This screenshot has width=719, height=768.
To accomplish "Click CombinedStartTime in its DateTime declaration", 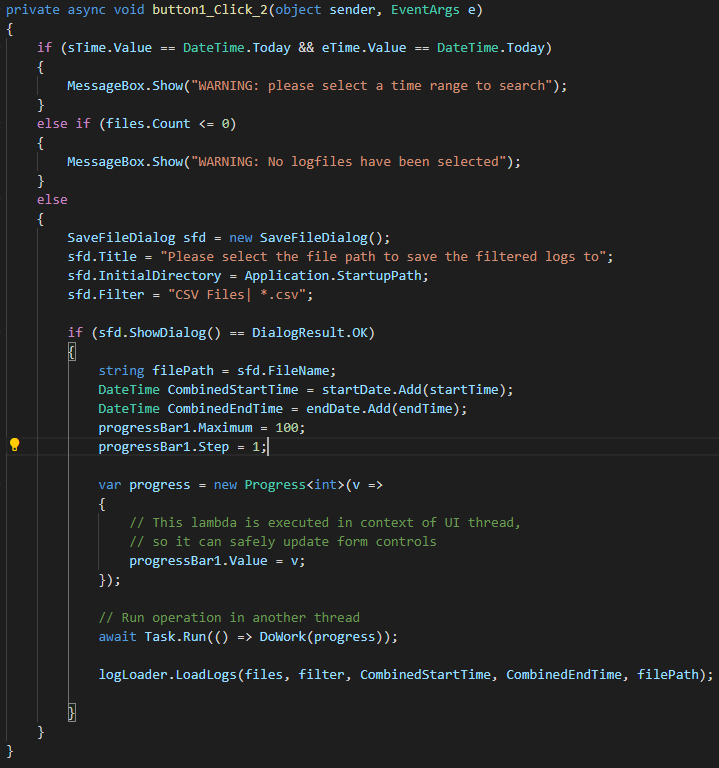I will pyautogui.click(x=233, y=389).
